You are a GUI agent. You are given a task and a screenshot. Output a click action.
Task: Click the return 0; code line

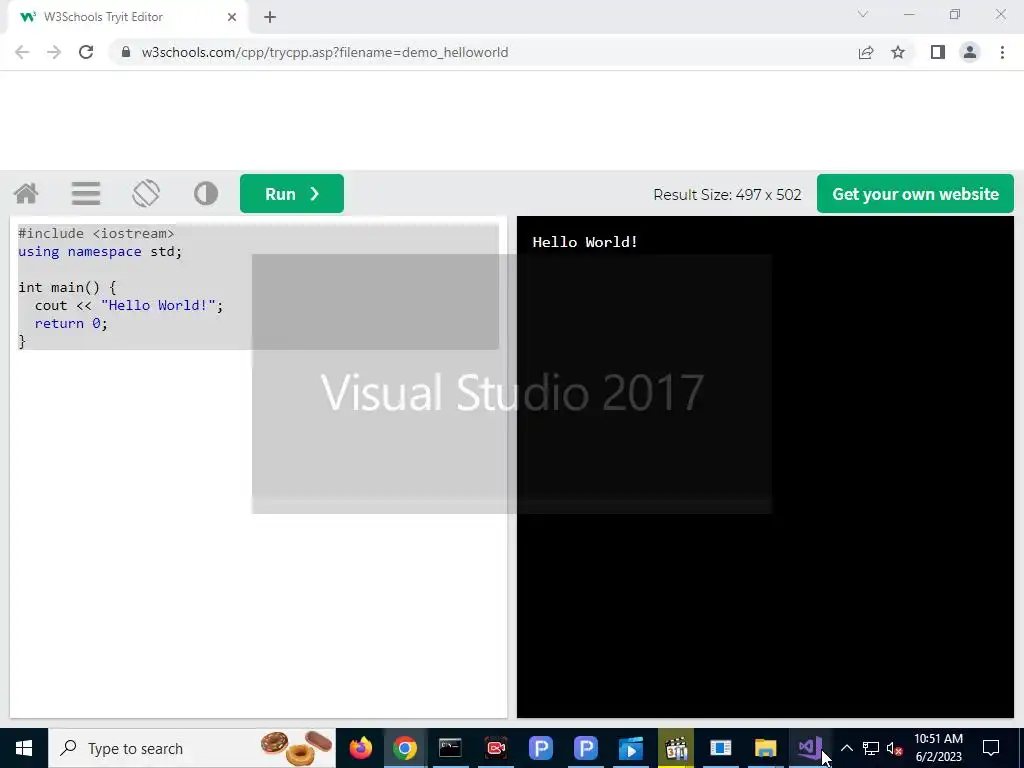coord(71,324)
